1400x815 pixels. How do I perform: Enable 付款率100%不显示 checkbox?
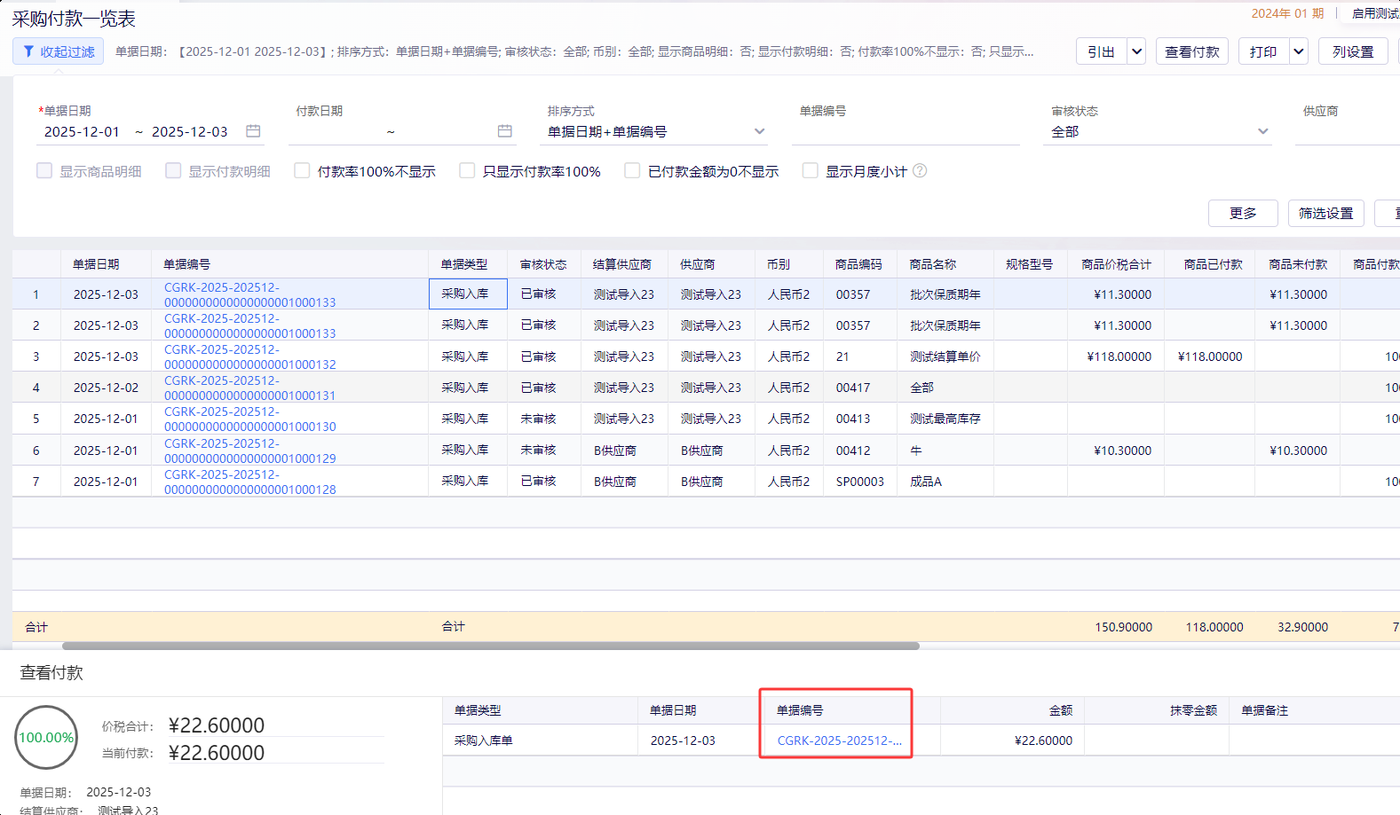(x=302, y=171)
